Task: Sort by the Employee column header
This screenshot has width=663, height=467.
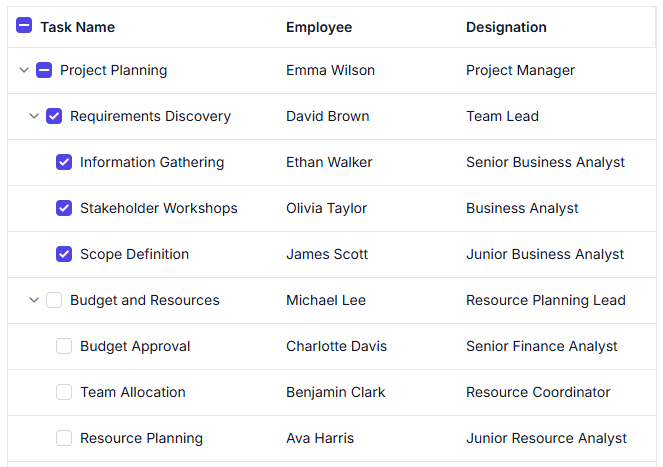Action: [x=319, y=27]
